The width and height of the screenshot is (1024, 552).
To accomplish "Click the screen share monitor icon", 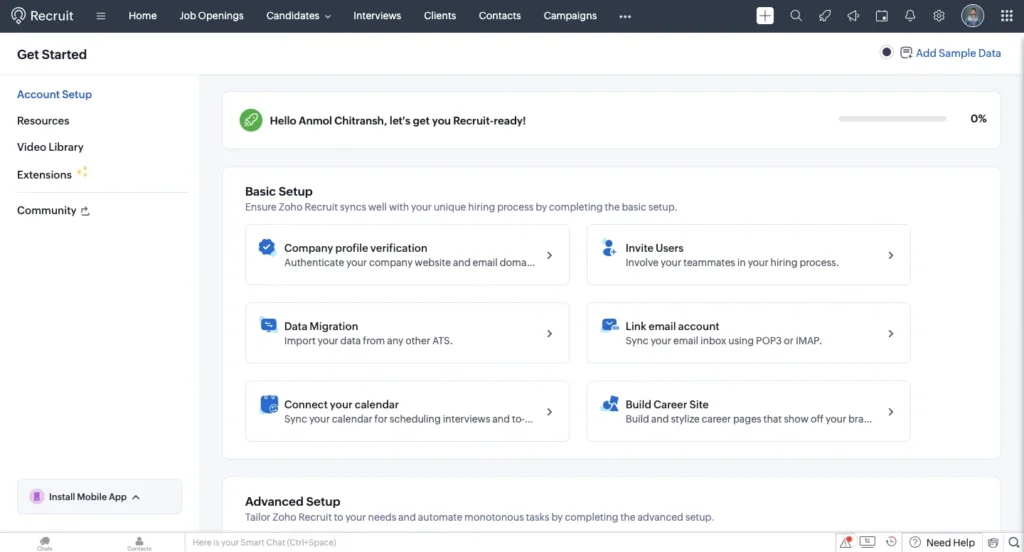I will [x=867, y=542].
